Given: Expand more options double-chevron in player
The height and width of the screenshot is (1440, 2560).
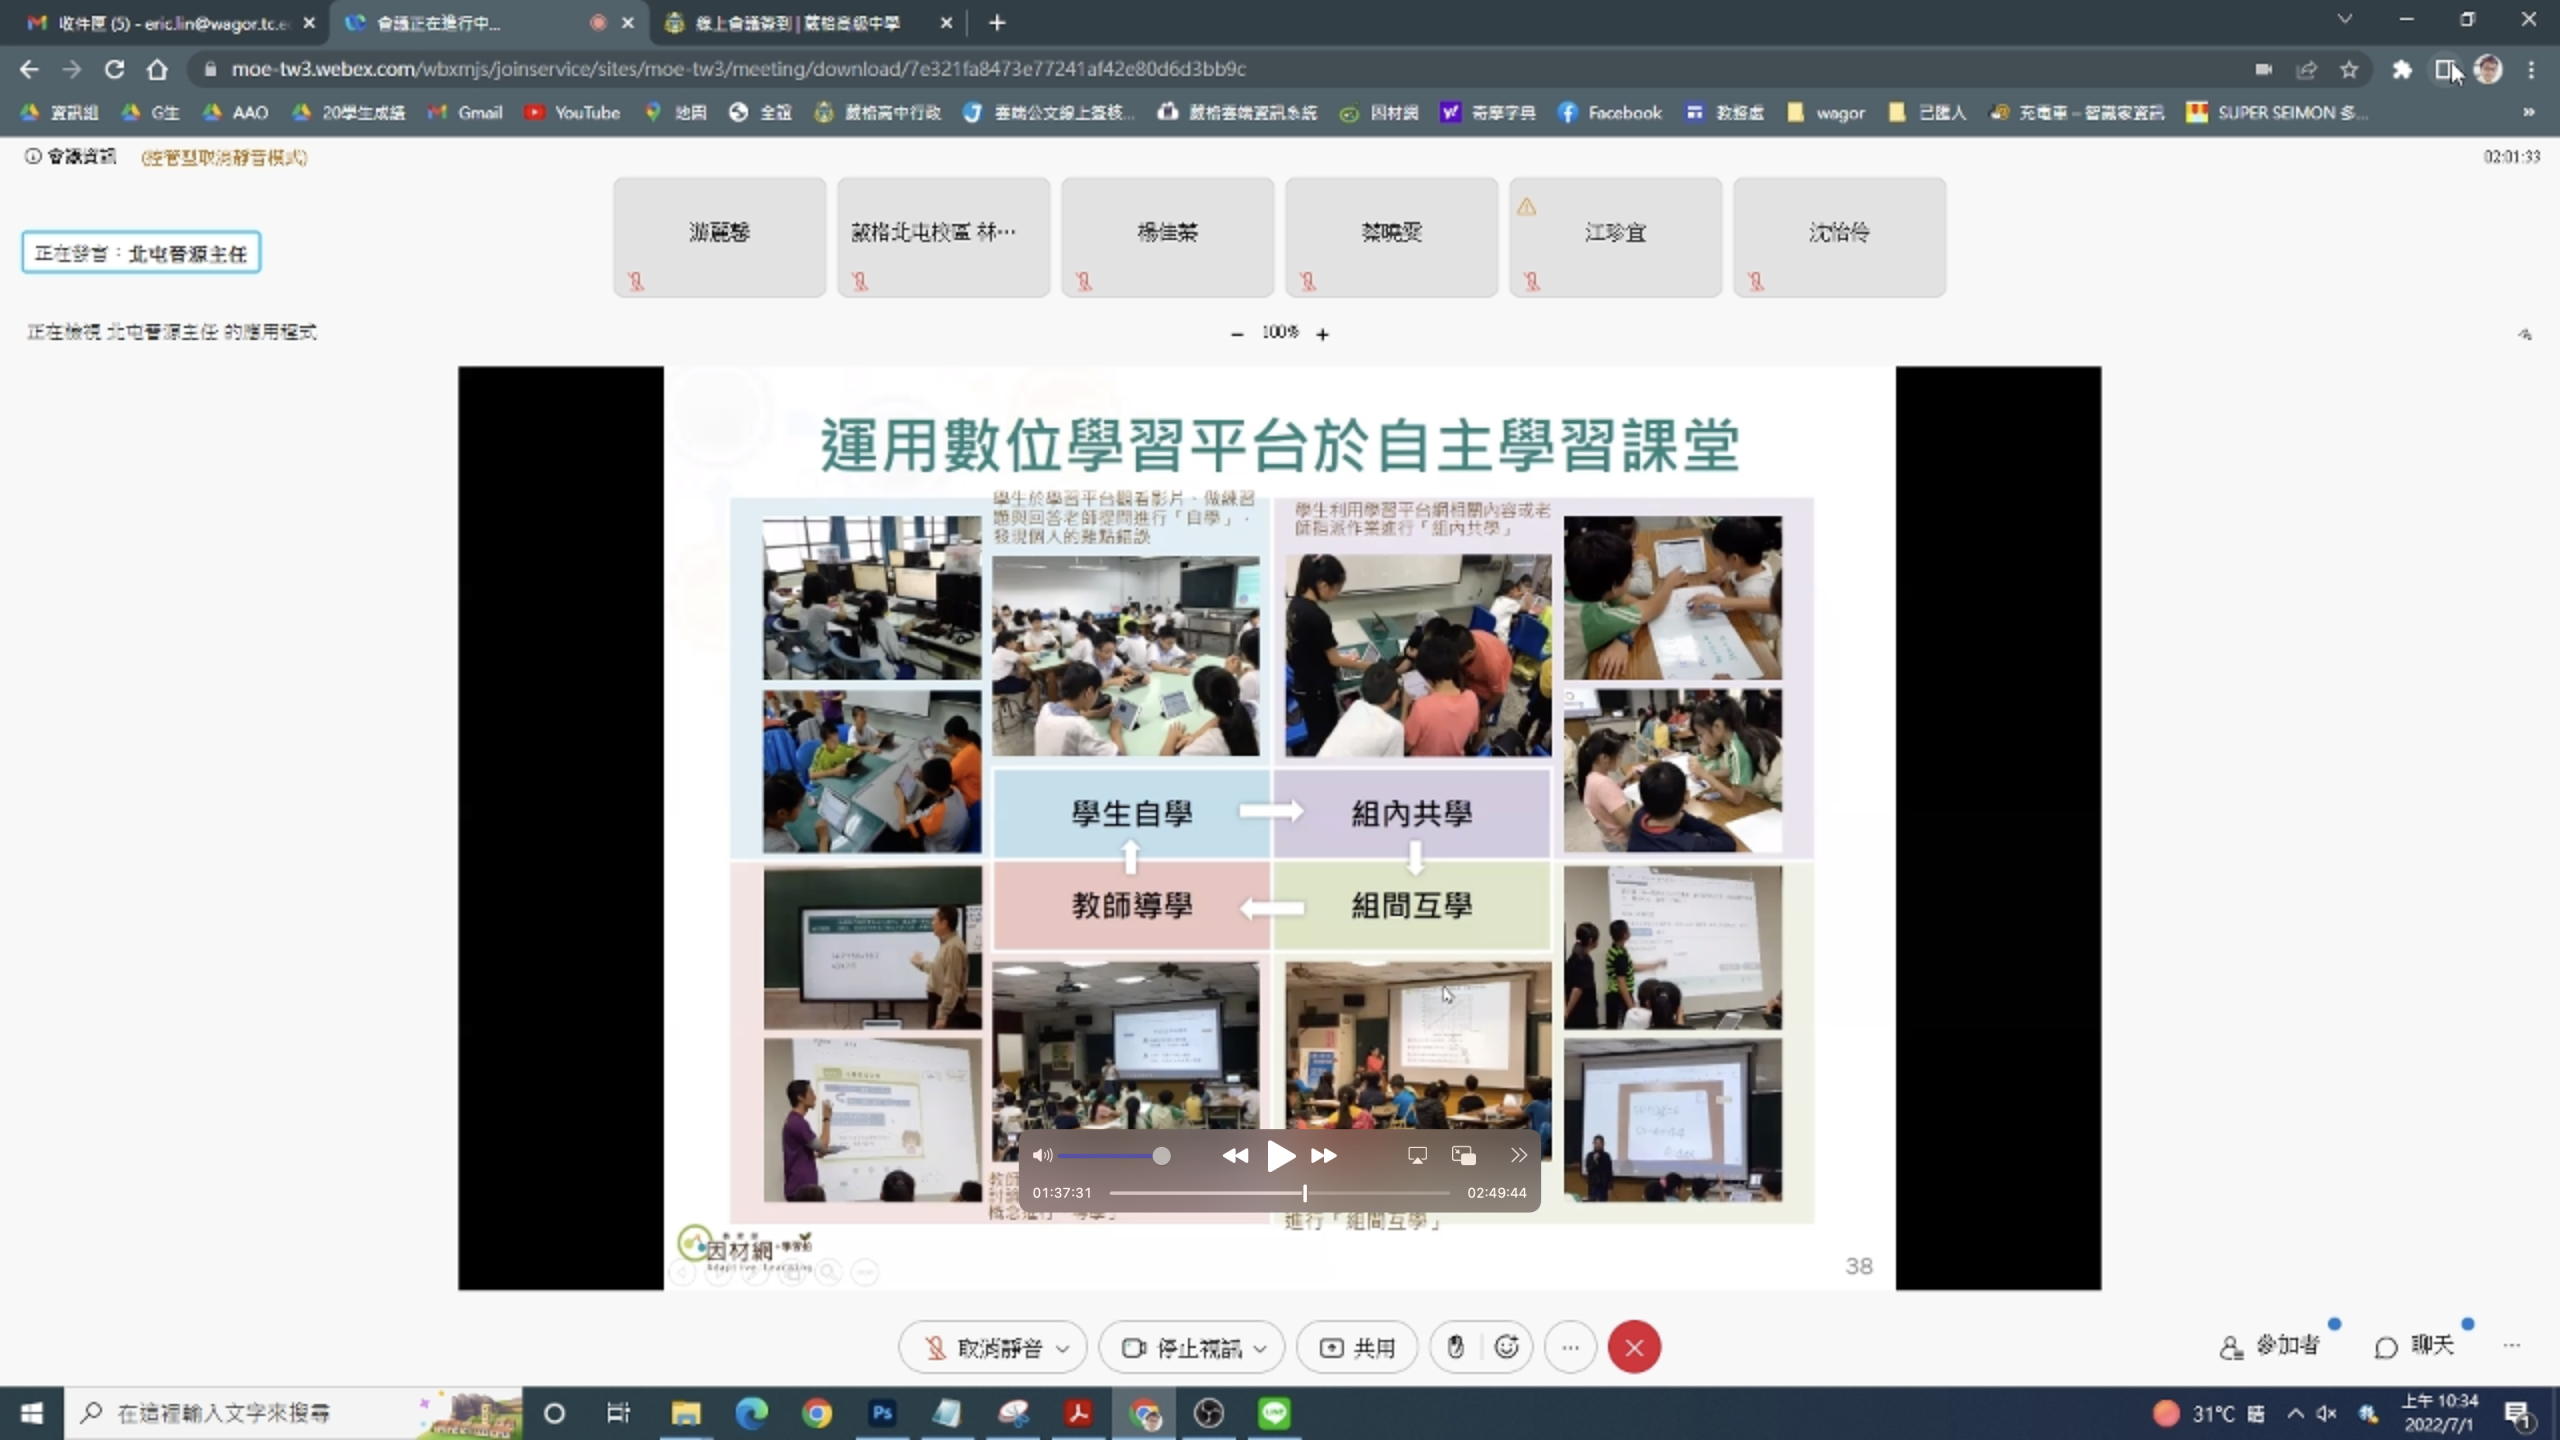Looking at the screenshot, I should click(1518, 1156).
